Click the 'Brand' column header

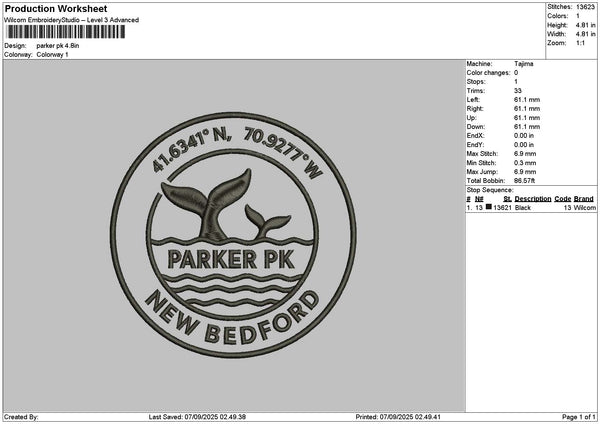(x=584, y=199)
